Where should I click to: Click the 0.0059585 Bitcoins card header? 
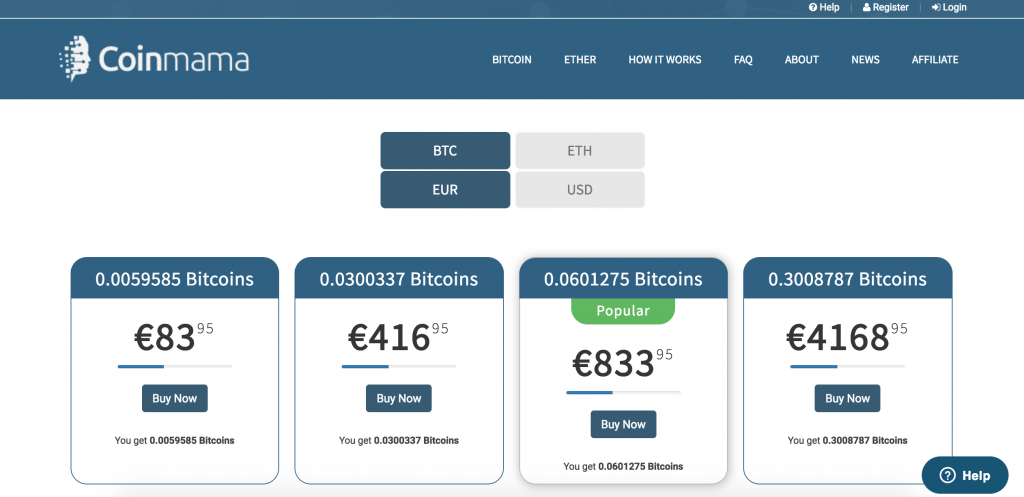(174, 279)
